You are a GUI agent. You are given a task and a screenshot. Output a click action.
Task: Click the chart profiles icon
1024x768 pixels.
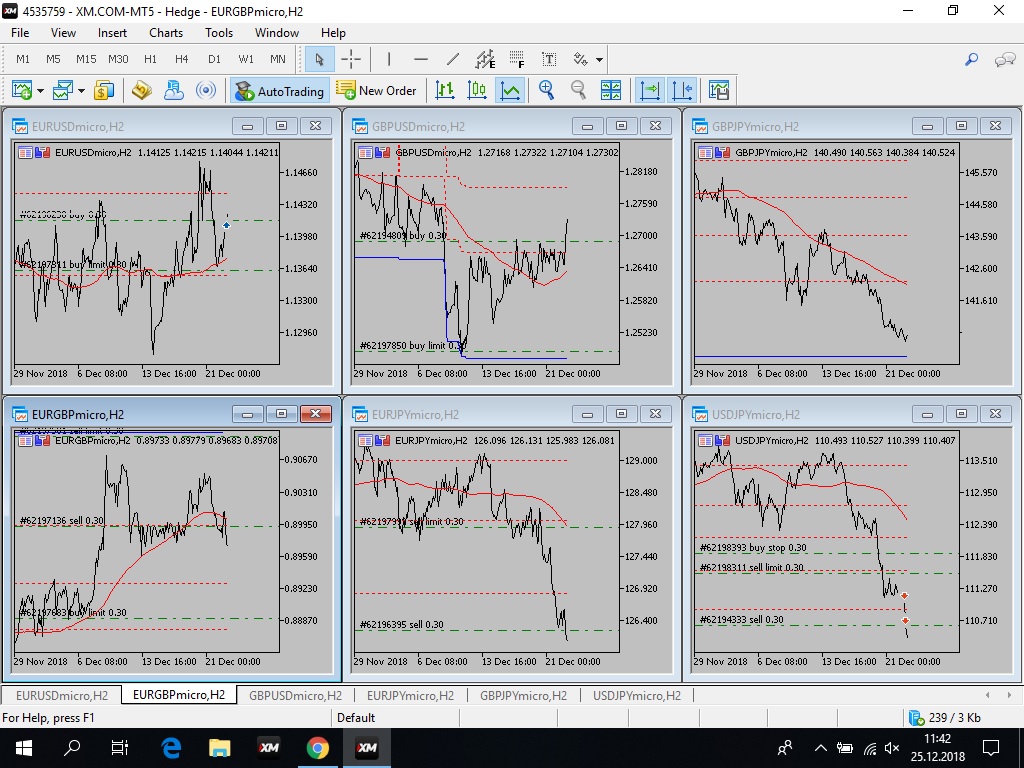[x=62, y=90]
